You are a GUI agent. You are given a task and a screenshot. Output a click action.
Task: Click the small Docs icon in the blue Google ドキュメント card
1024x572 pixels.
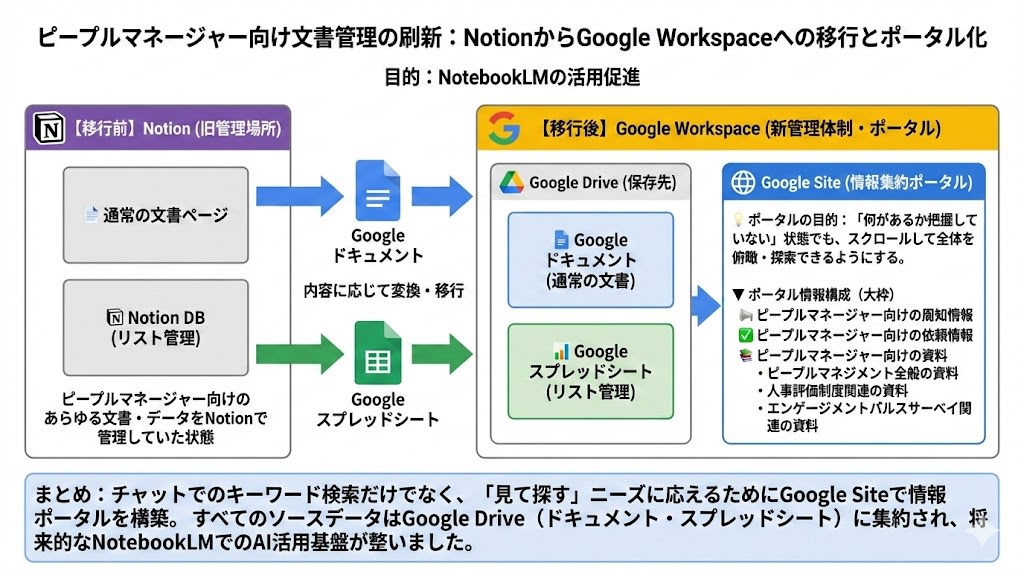pos(561,240)
